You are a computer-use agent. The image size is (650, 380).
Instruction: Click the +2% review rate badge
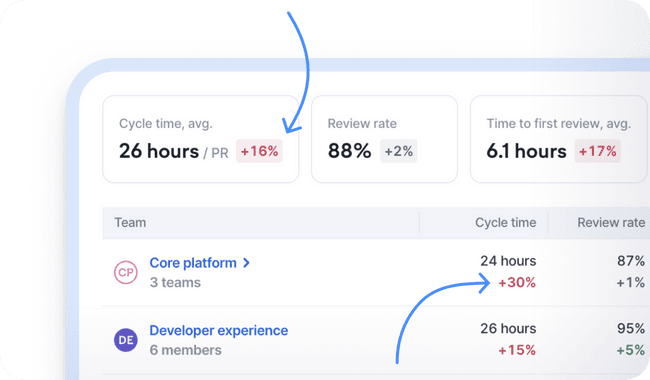coord(398,151)
